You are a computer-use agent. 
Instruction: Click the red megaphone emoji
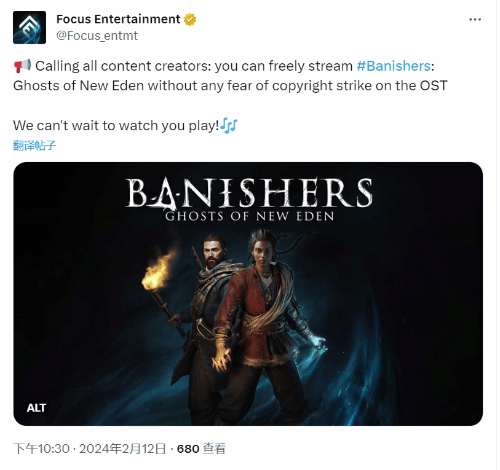(x=22, y=66)
